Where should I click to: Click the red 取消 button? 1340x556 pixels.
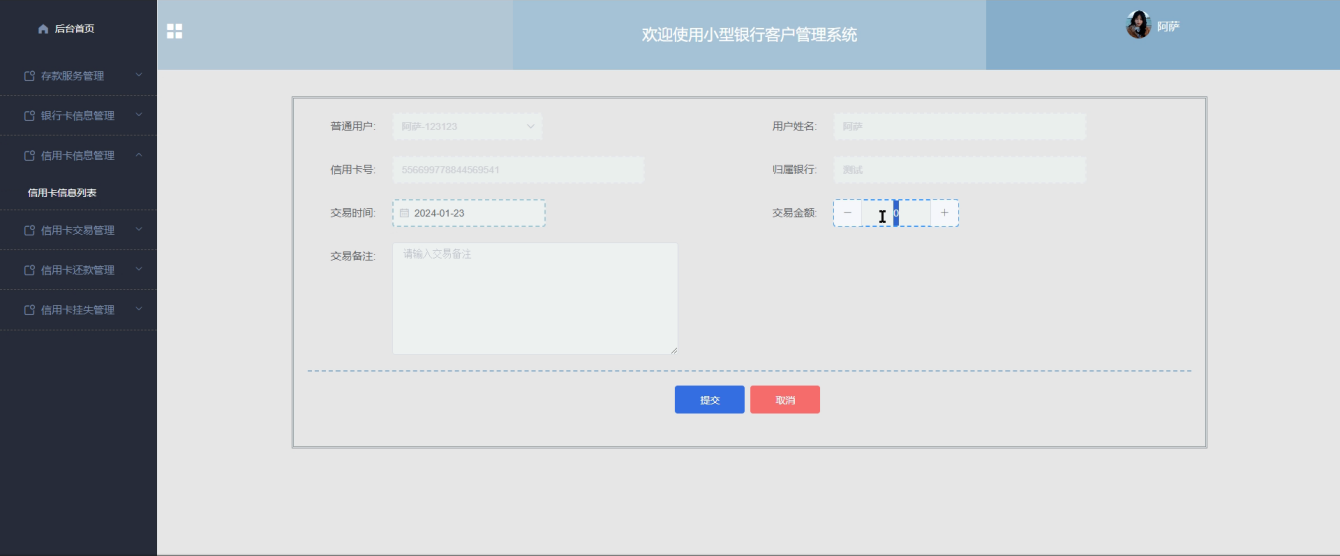point(785,400)
